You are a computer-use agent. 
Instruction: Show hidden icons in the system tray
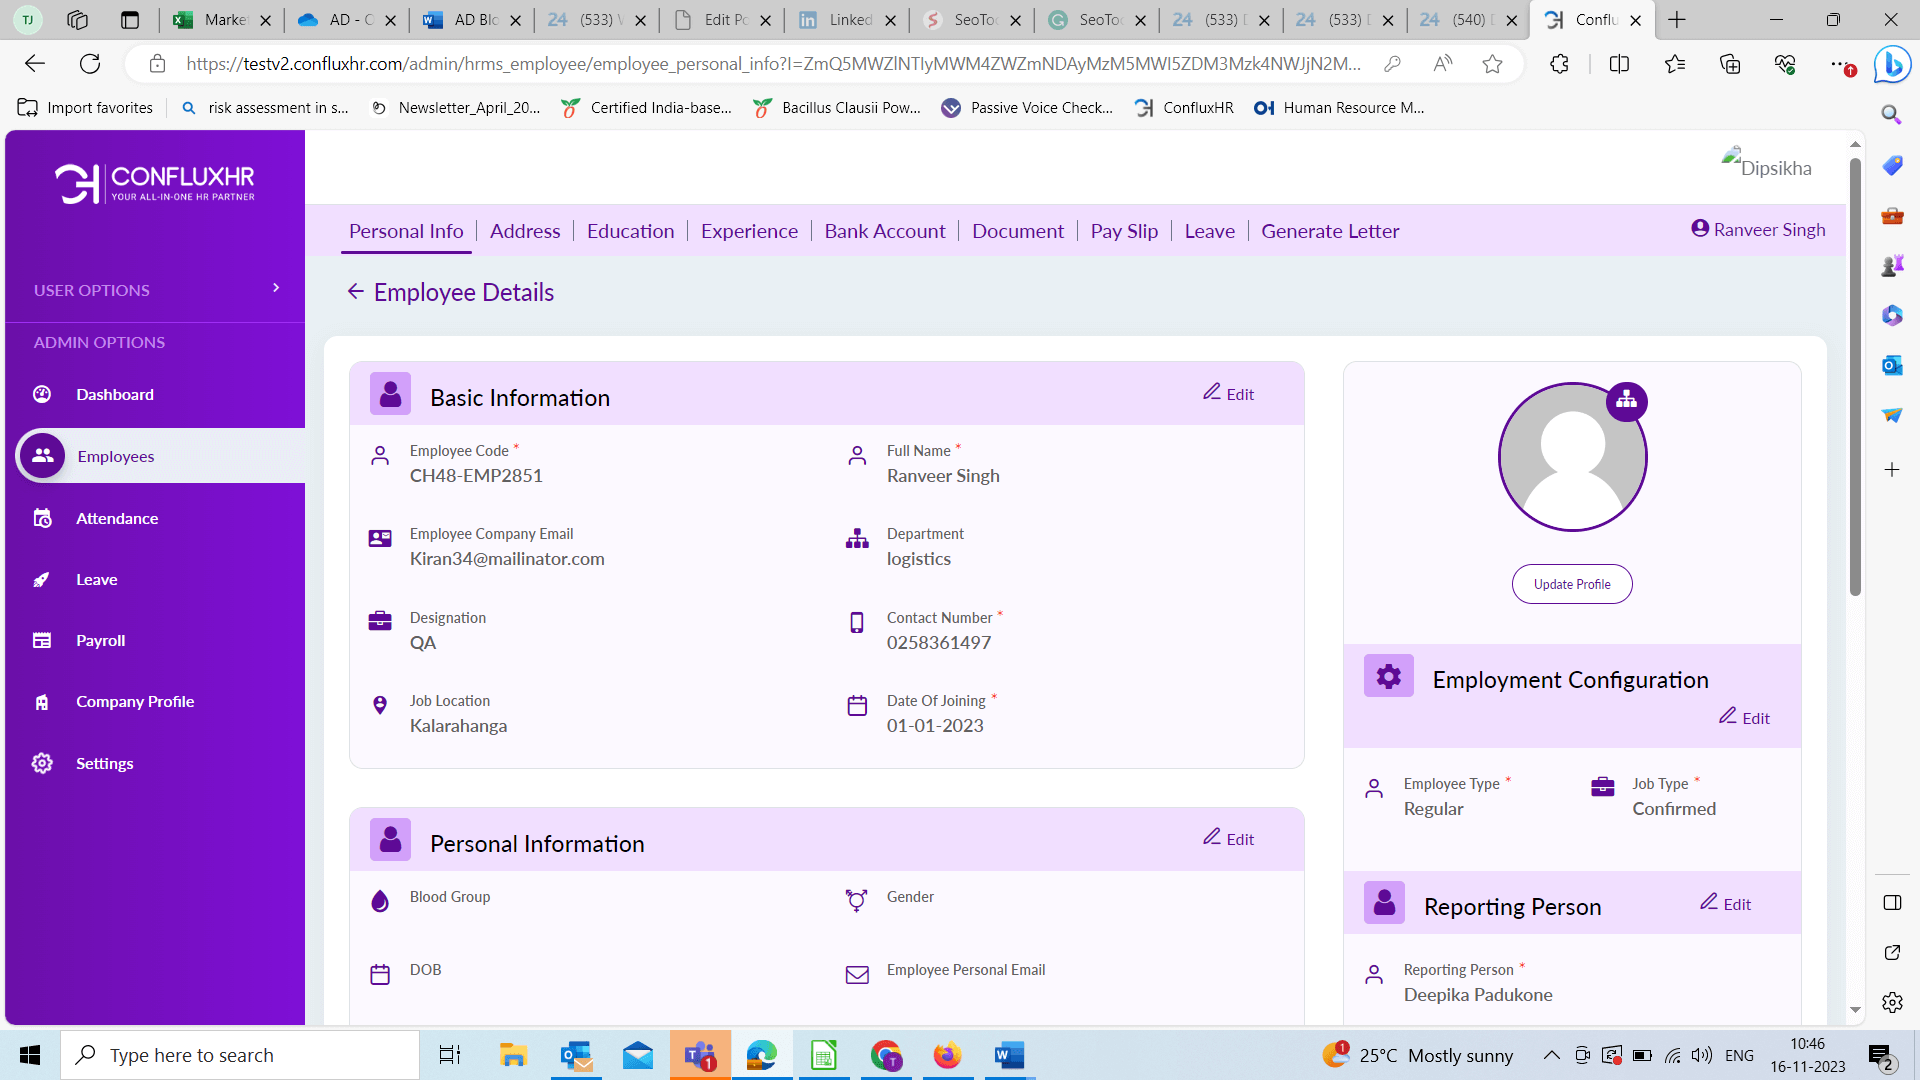(1551, 1054)
